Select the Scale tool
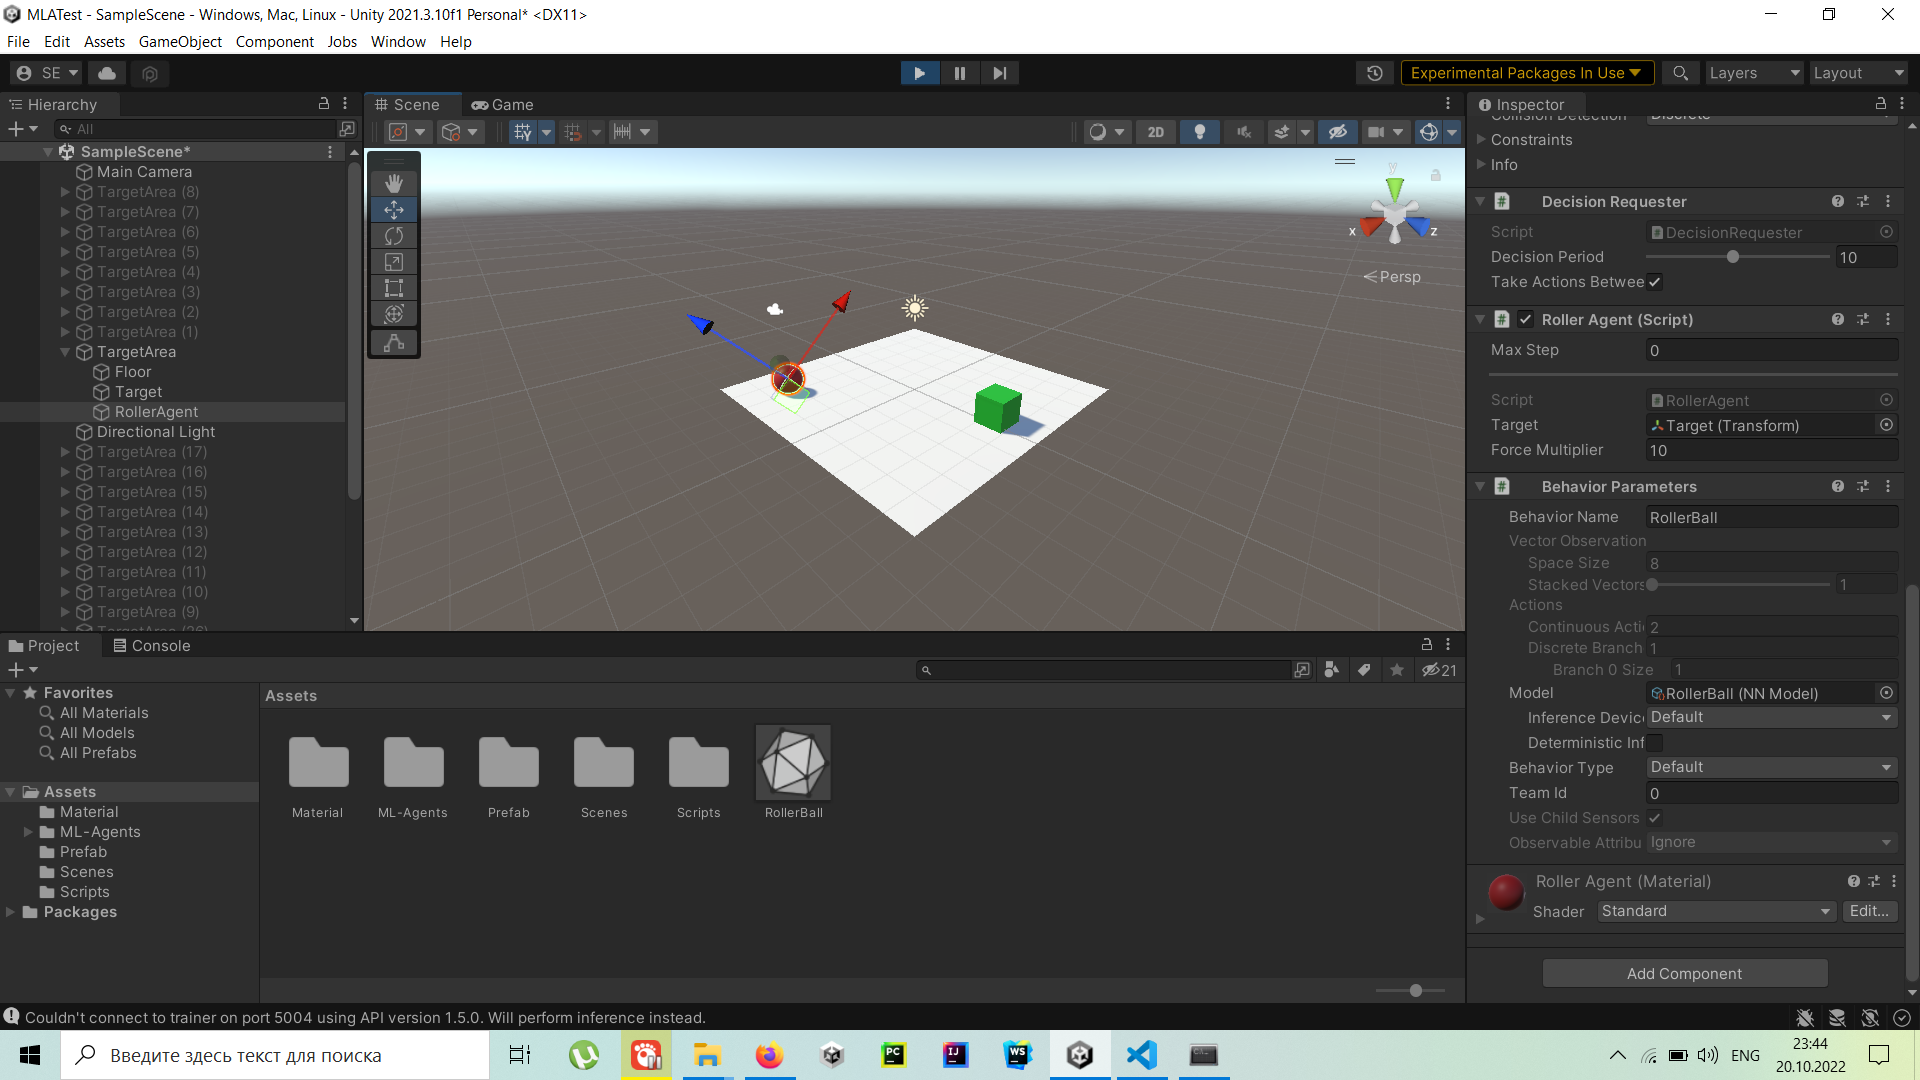Viewport: 1920px width, 1080px height. point(394,262)
